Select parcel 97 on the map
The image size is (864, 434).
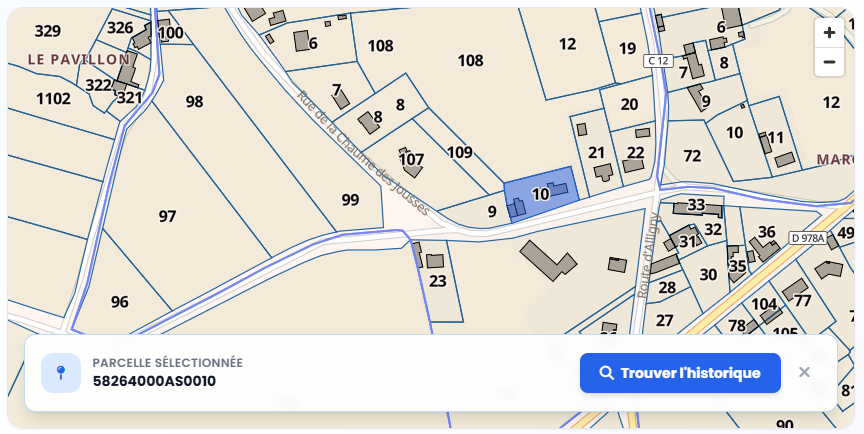[168, 216]
